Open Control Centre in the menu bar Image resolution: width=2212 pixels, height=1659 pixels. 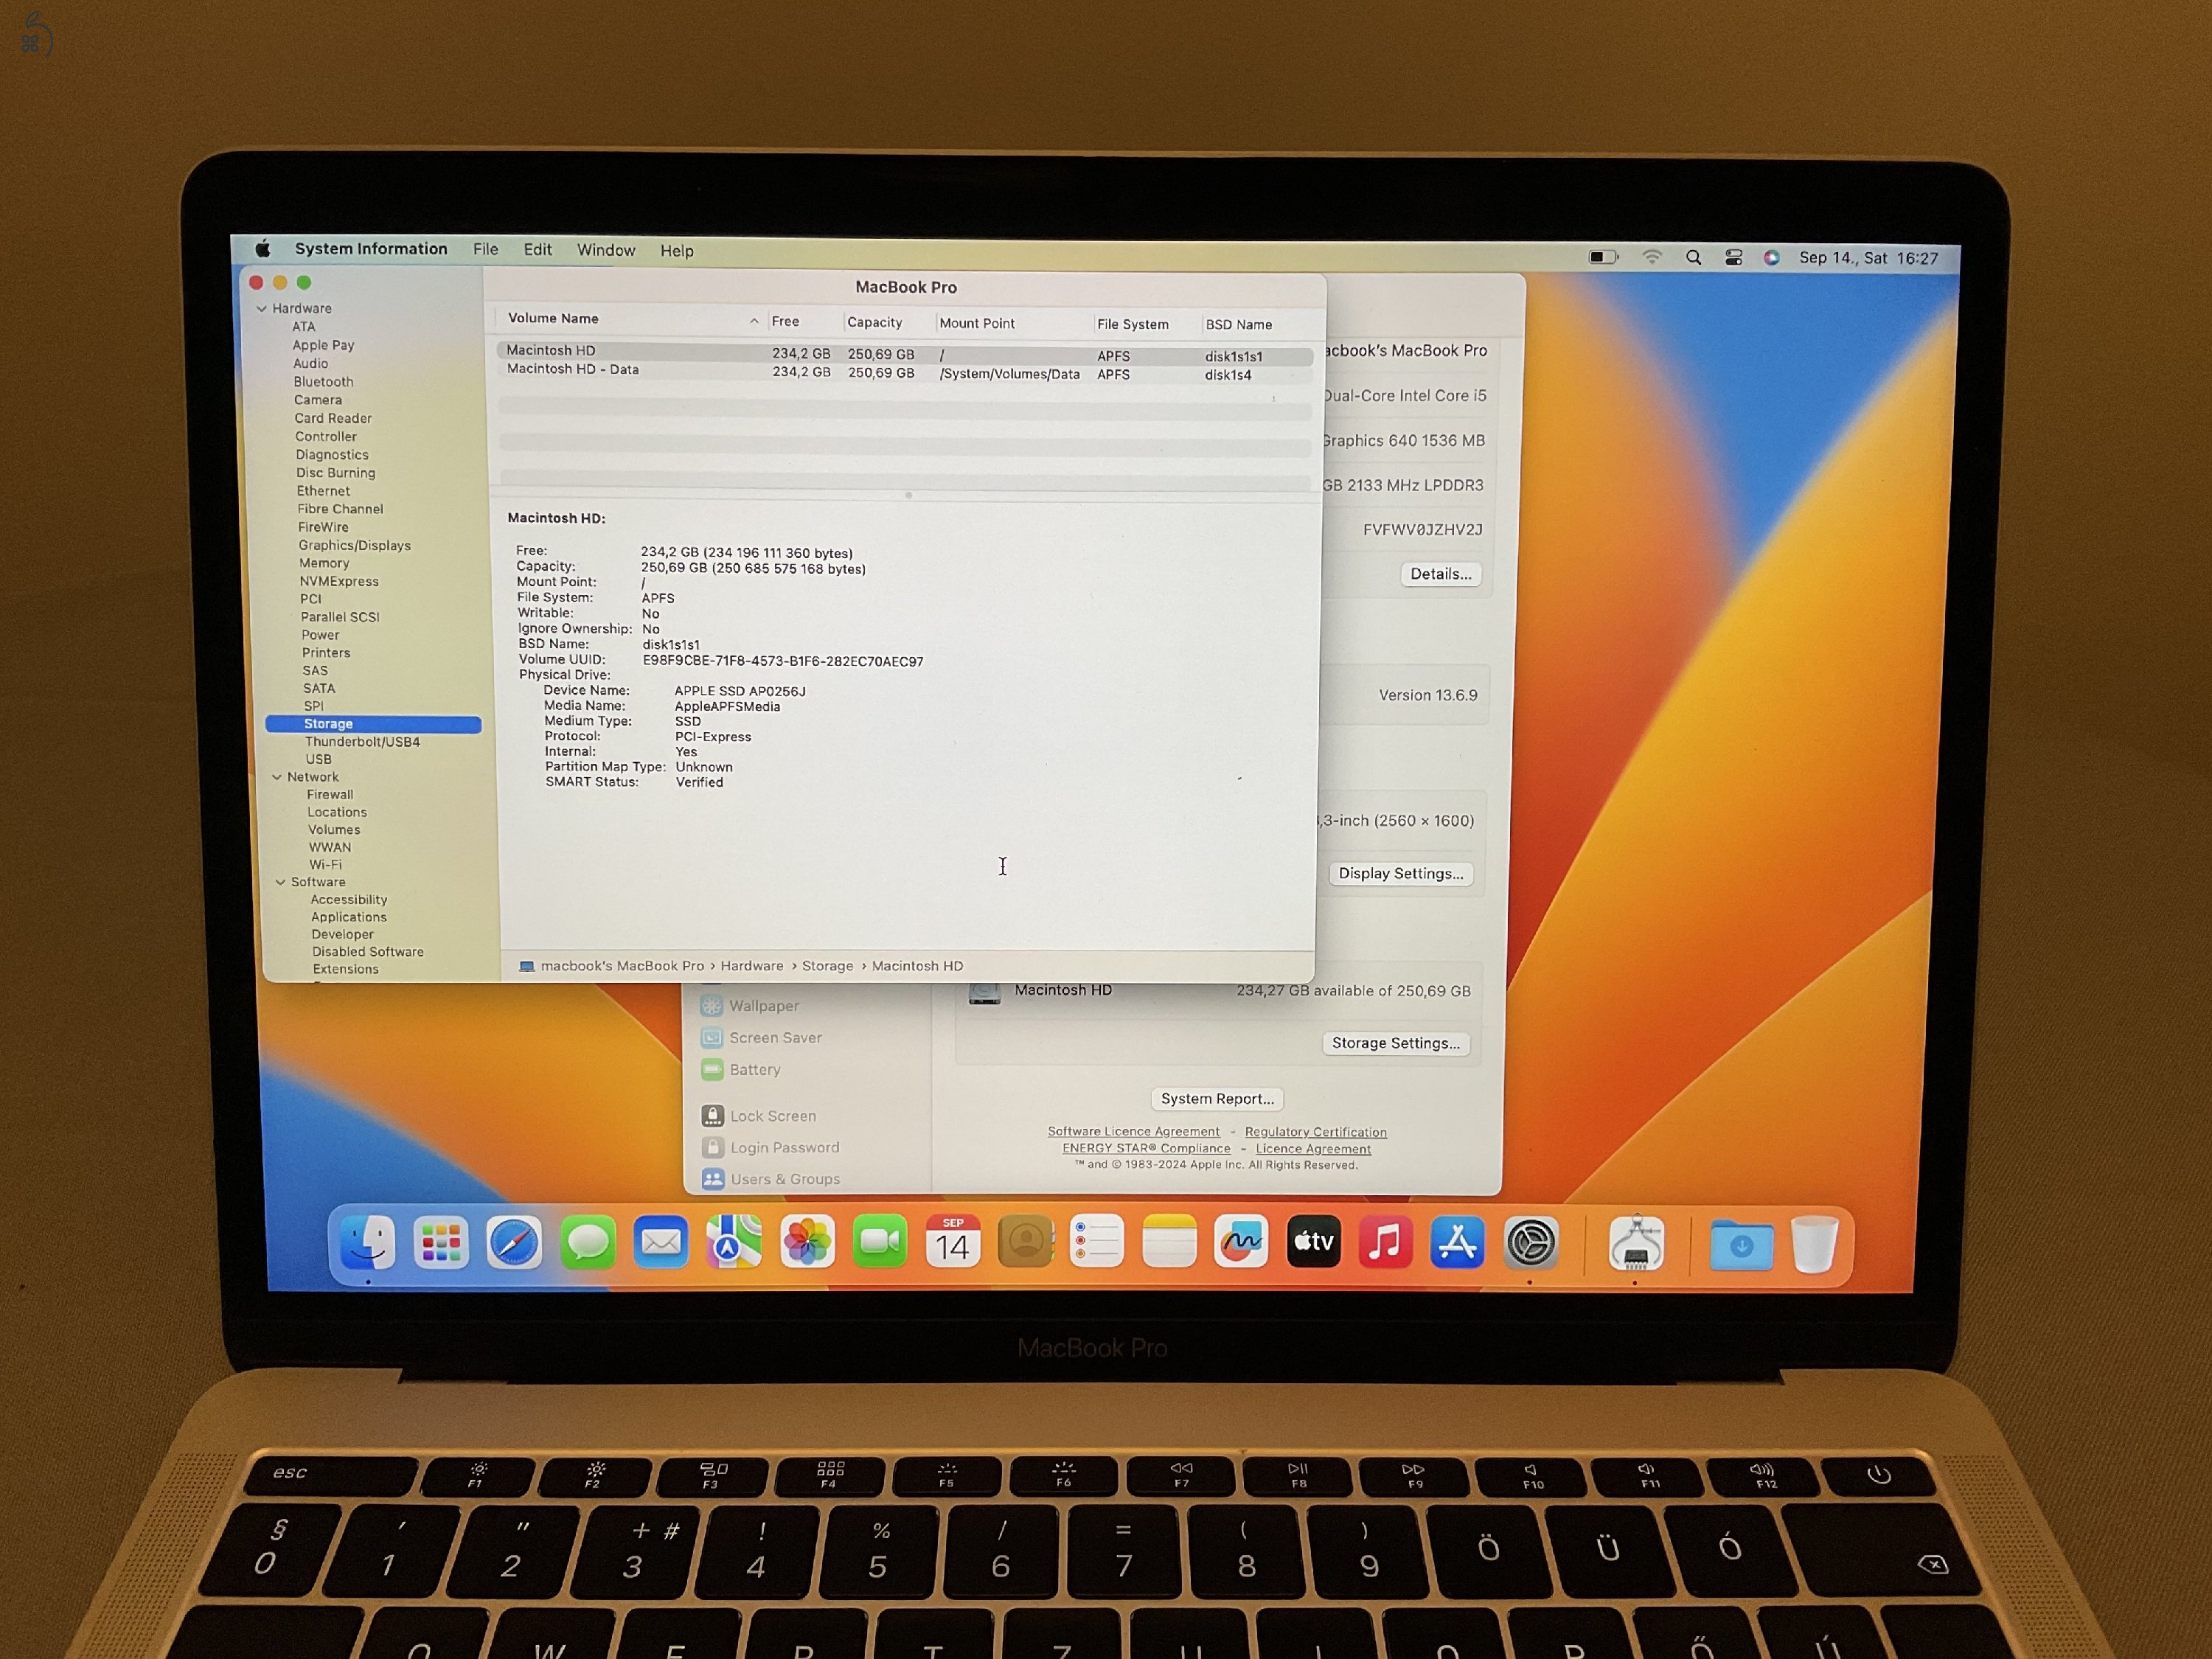click(1733, 257)
